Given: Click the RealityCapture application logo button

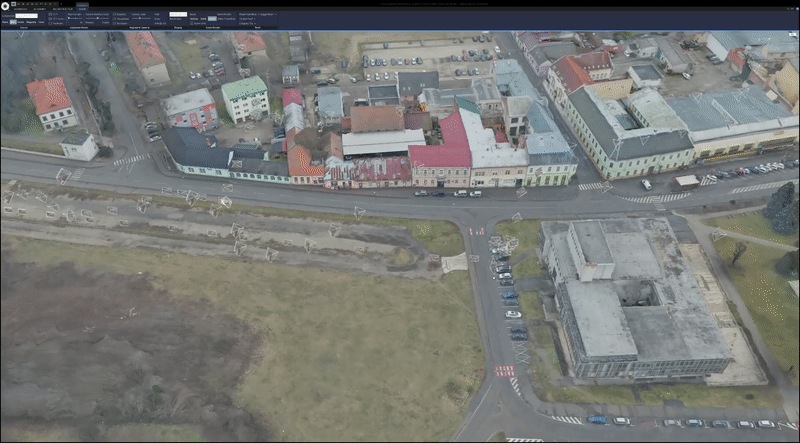Looking at the screenshot, I should coord(4,4).
